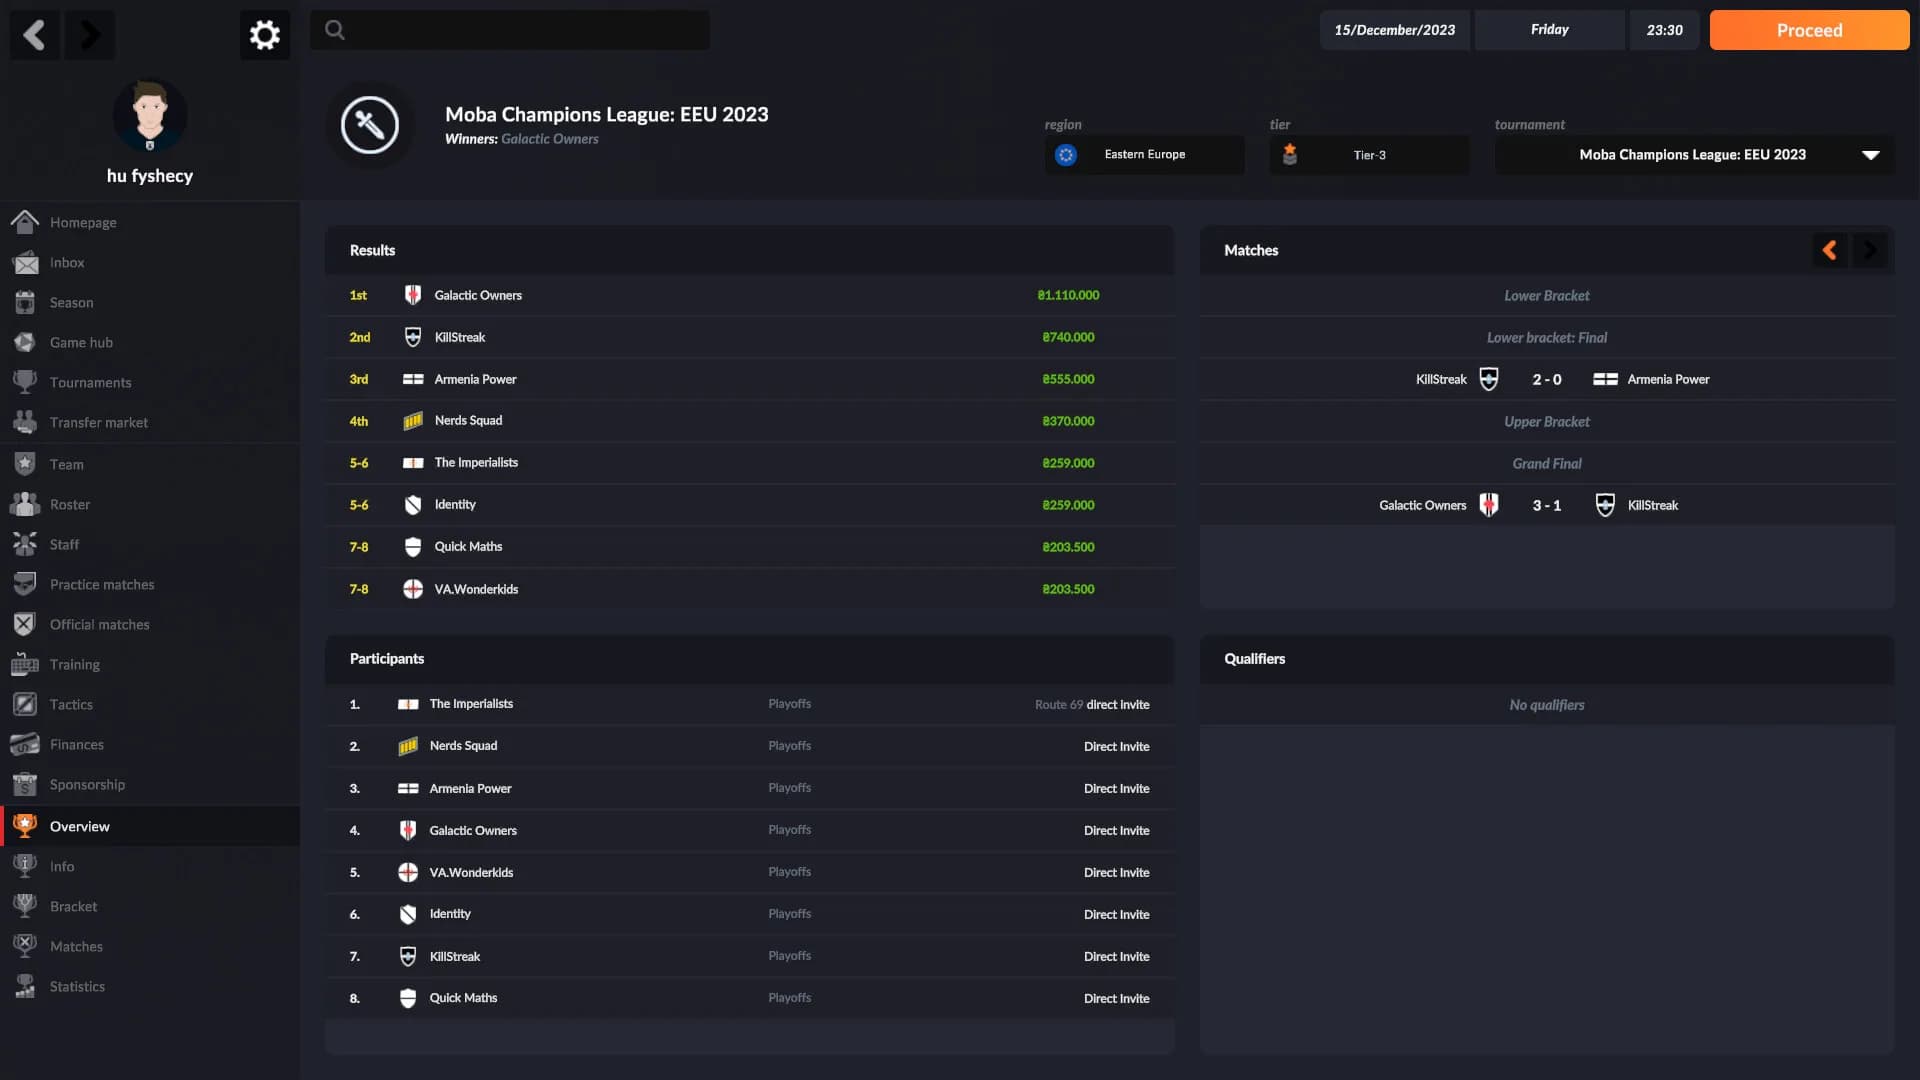
Task: Click the Tournaments trophy icon
Action: click(25, 382)
